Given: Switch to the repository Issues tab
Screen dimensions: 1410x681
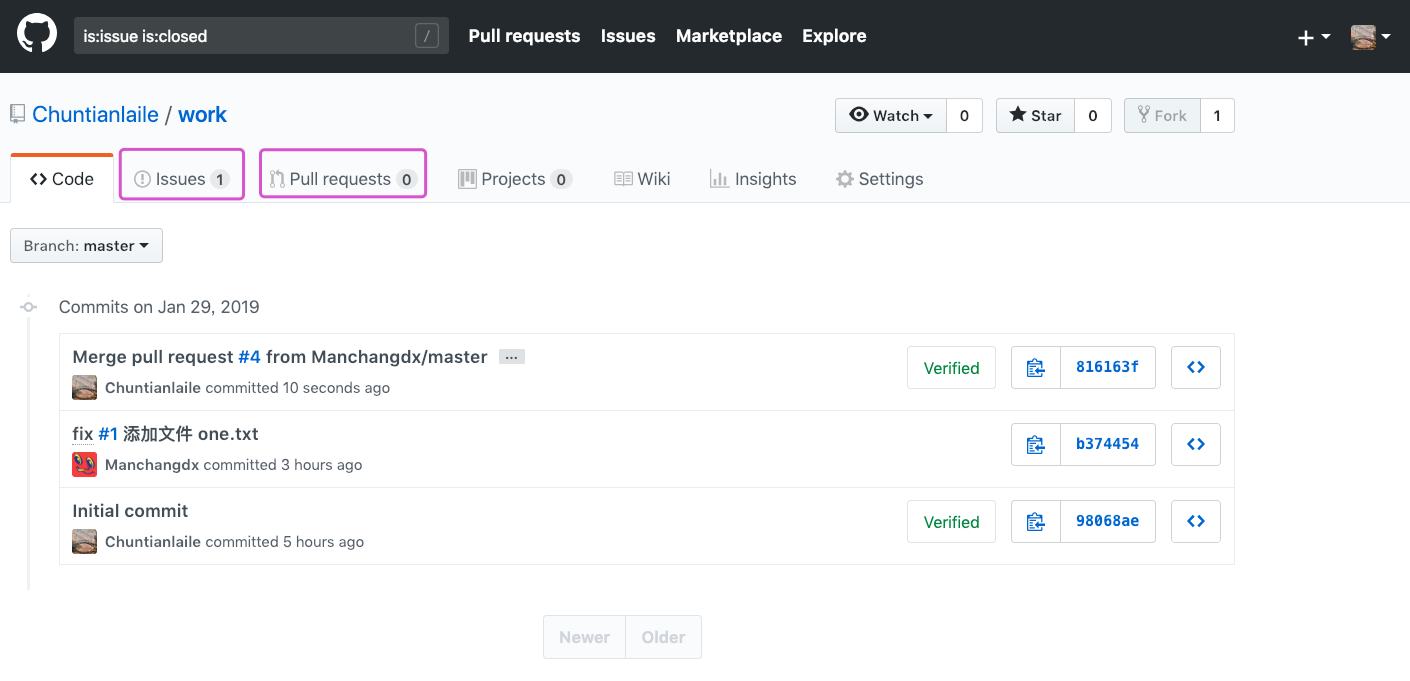Looking at the screenshot, I should tap(182, 179).
